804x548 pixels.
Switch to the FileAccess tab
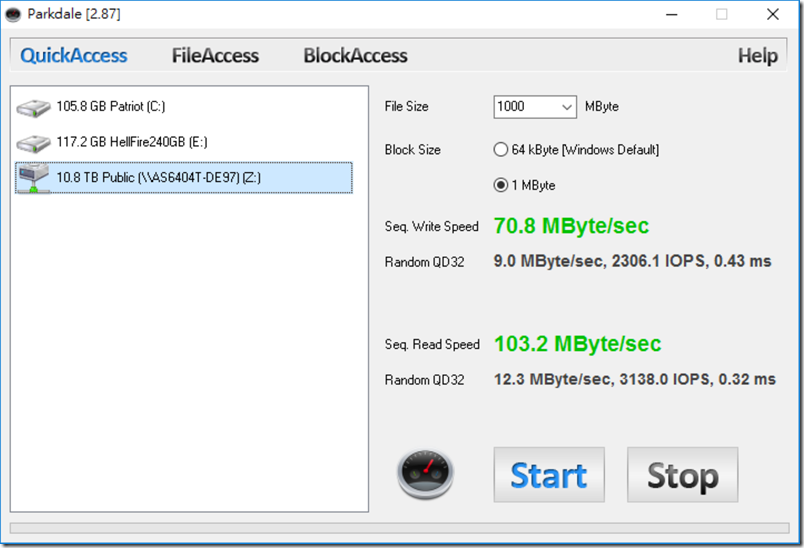coord(215,55)
